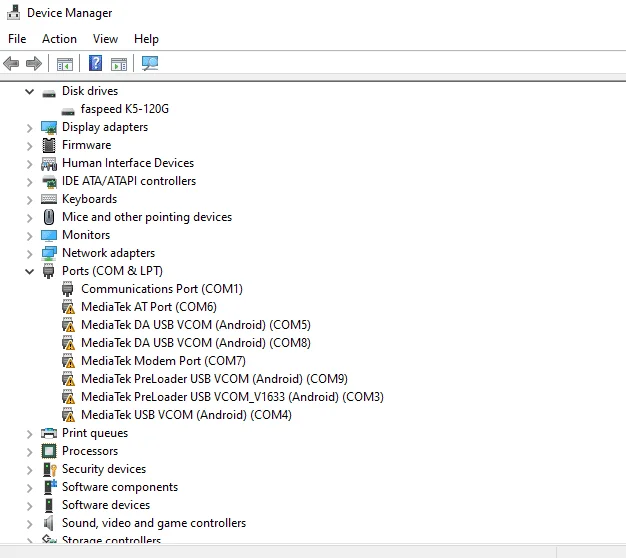Click the Ports (COM & LPT) plug icon
Image resolution: width=626 pixels, height=558 pixels.
tap(48, 271)
